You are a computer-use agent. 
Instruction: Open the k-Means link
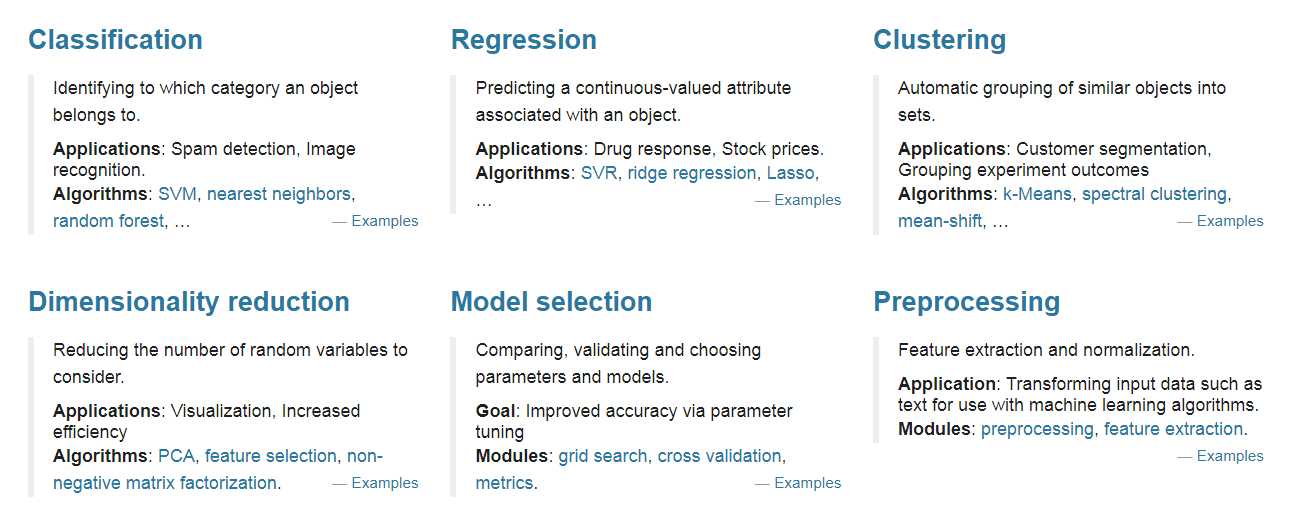[1037, 194]
